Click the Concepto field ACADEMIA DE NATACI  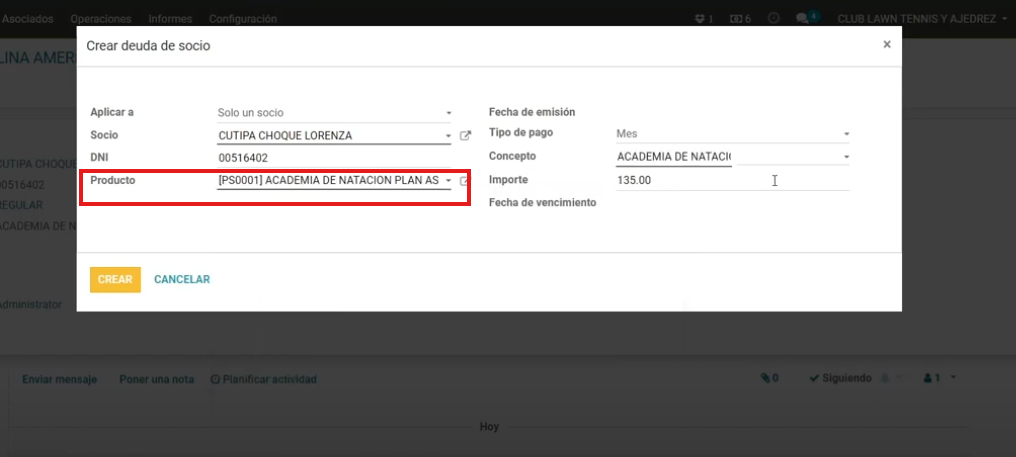(674, 157)
